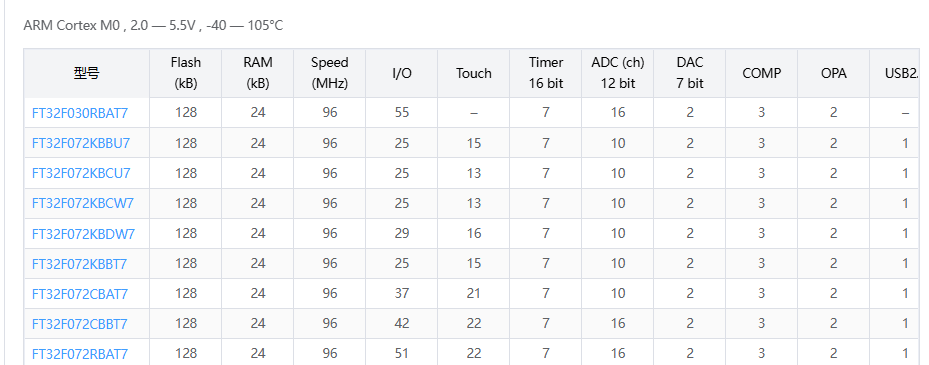Click the 型号 column header
Screen dimensions: 929x365
click(87, 73)
